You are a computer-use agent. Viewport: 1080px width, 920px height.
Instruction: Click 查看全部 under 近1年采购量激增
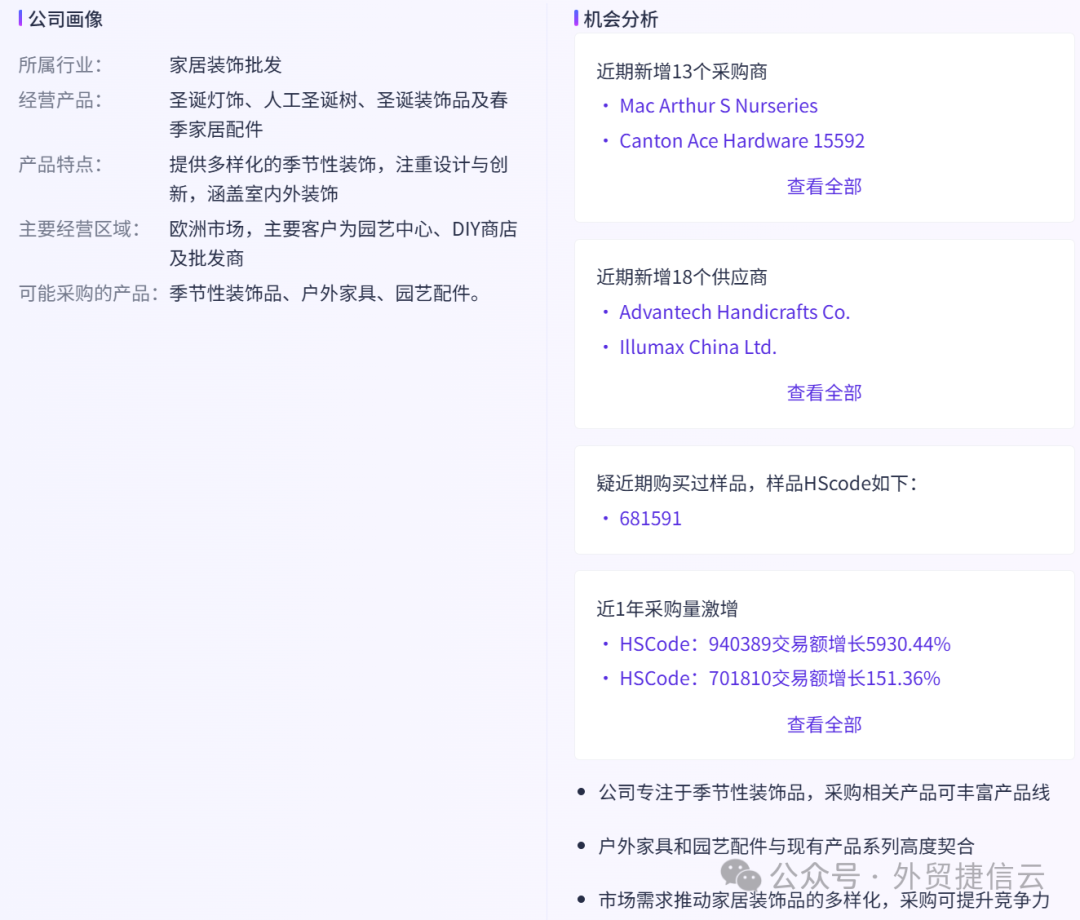pyautogui.click(x=823, y=724)
